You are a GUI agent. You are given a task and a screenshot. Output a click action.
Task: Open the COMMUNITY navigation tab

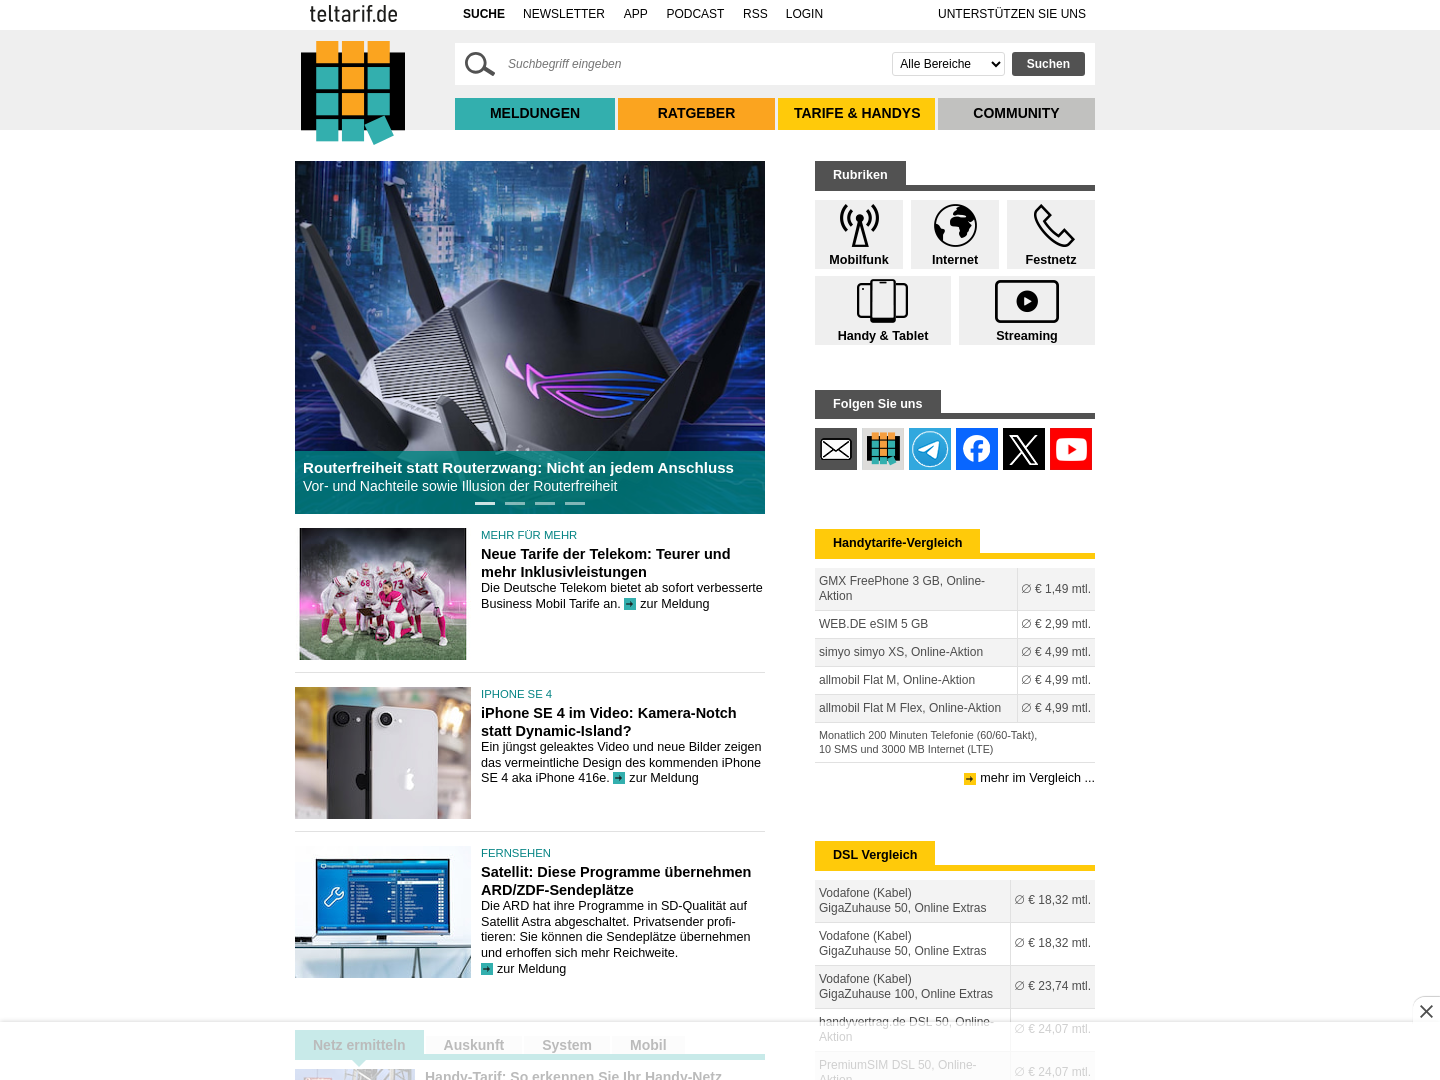(1016, 113)
